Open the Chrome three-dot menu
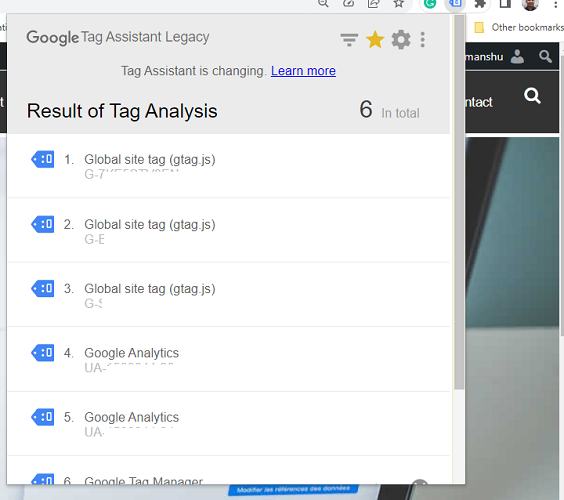564x500 pixels. click(556, 4)
